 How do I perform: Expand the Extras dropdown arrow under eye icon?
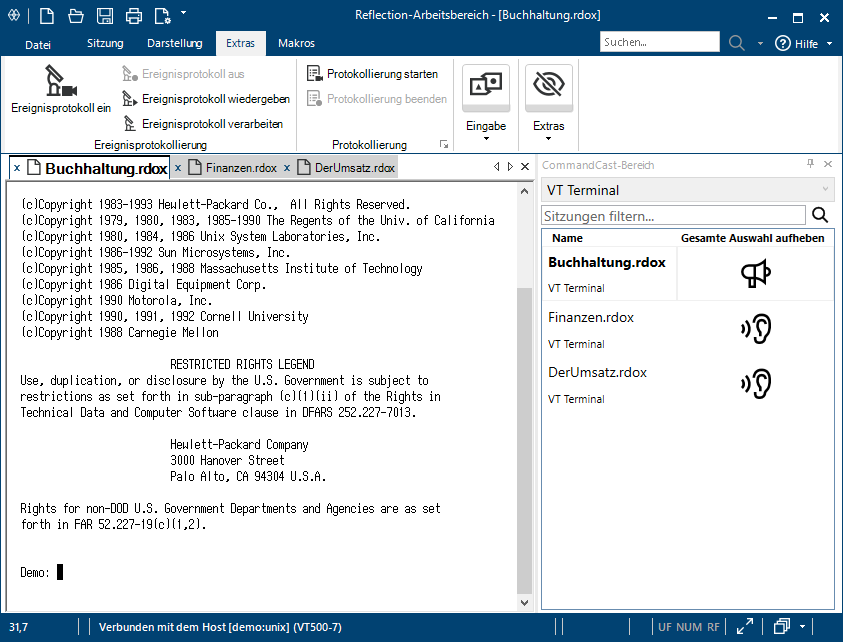(x=548, y=139)
